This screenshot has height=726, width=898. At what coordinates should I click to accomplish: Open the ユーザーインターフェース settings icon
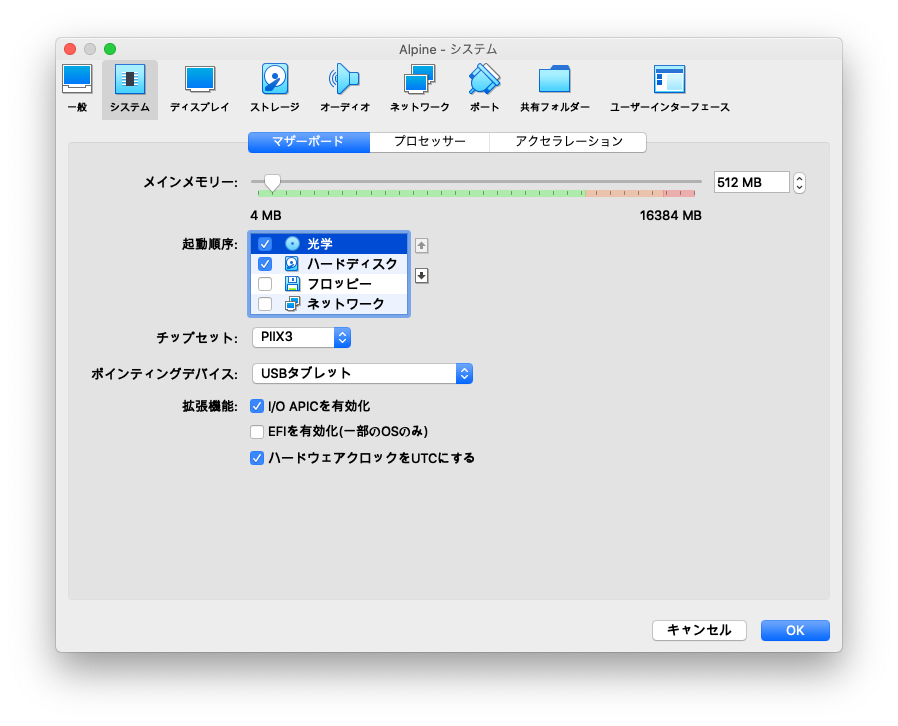[669, 89]
